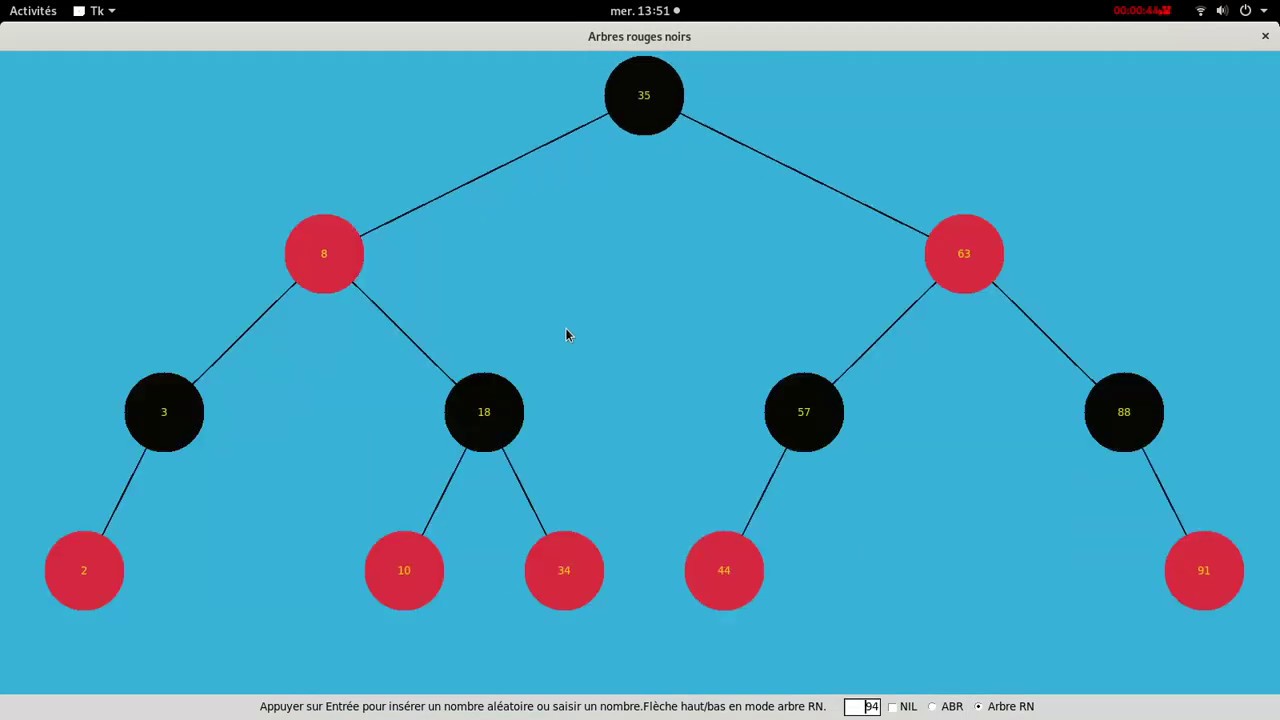Choose the ABR radio button
Viewport: 1280px width, 720px height.
(933, 707)
